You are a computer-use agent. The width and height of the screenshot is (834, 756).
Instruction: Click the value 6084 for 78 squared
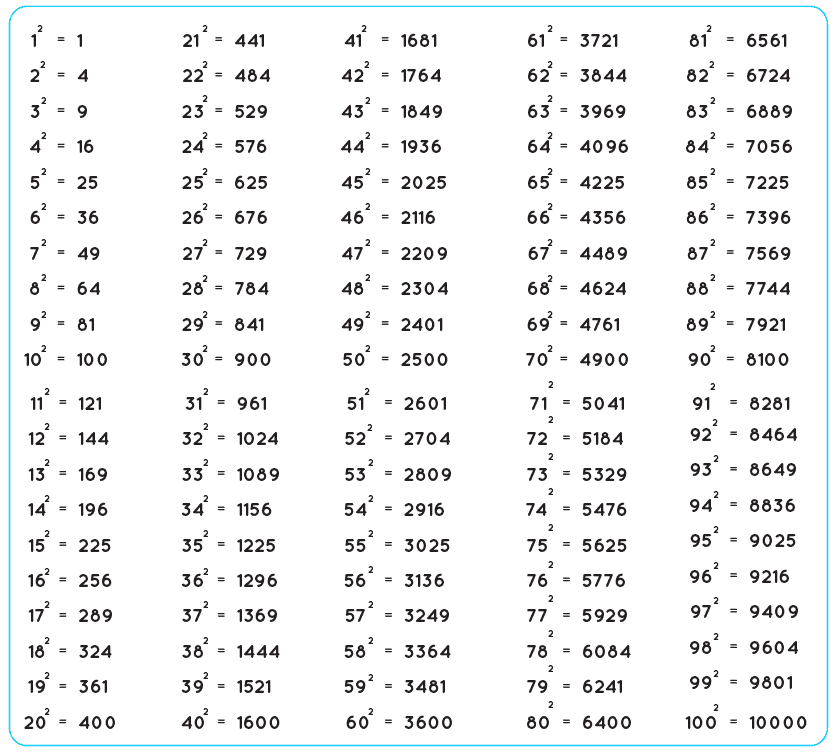click(x=606, y=652)
